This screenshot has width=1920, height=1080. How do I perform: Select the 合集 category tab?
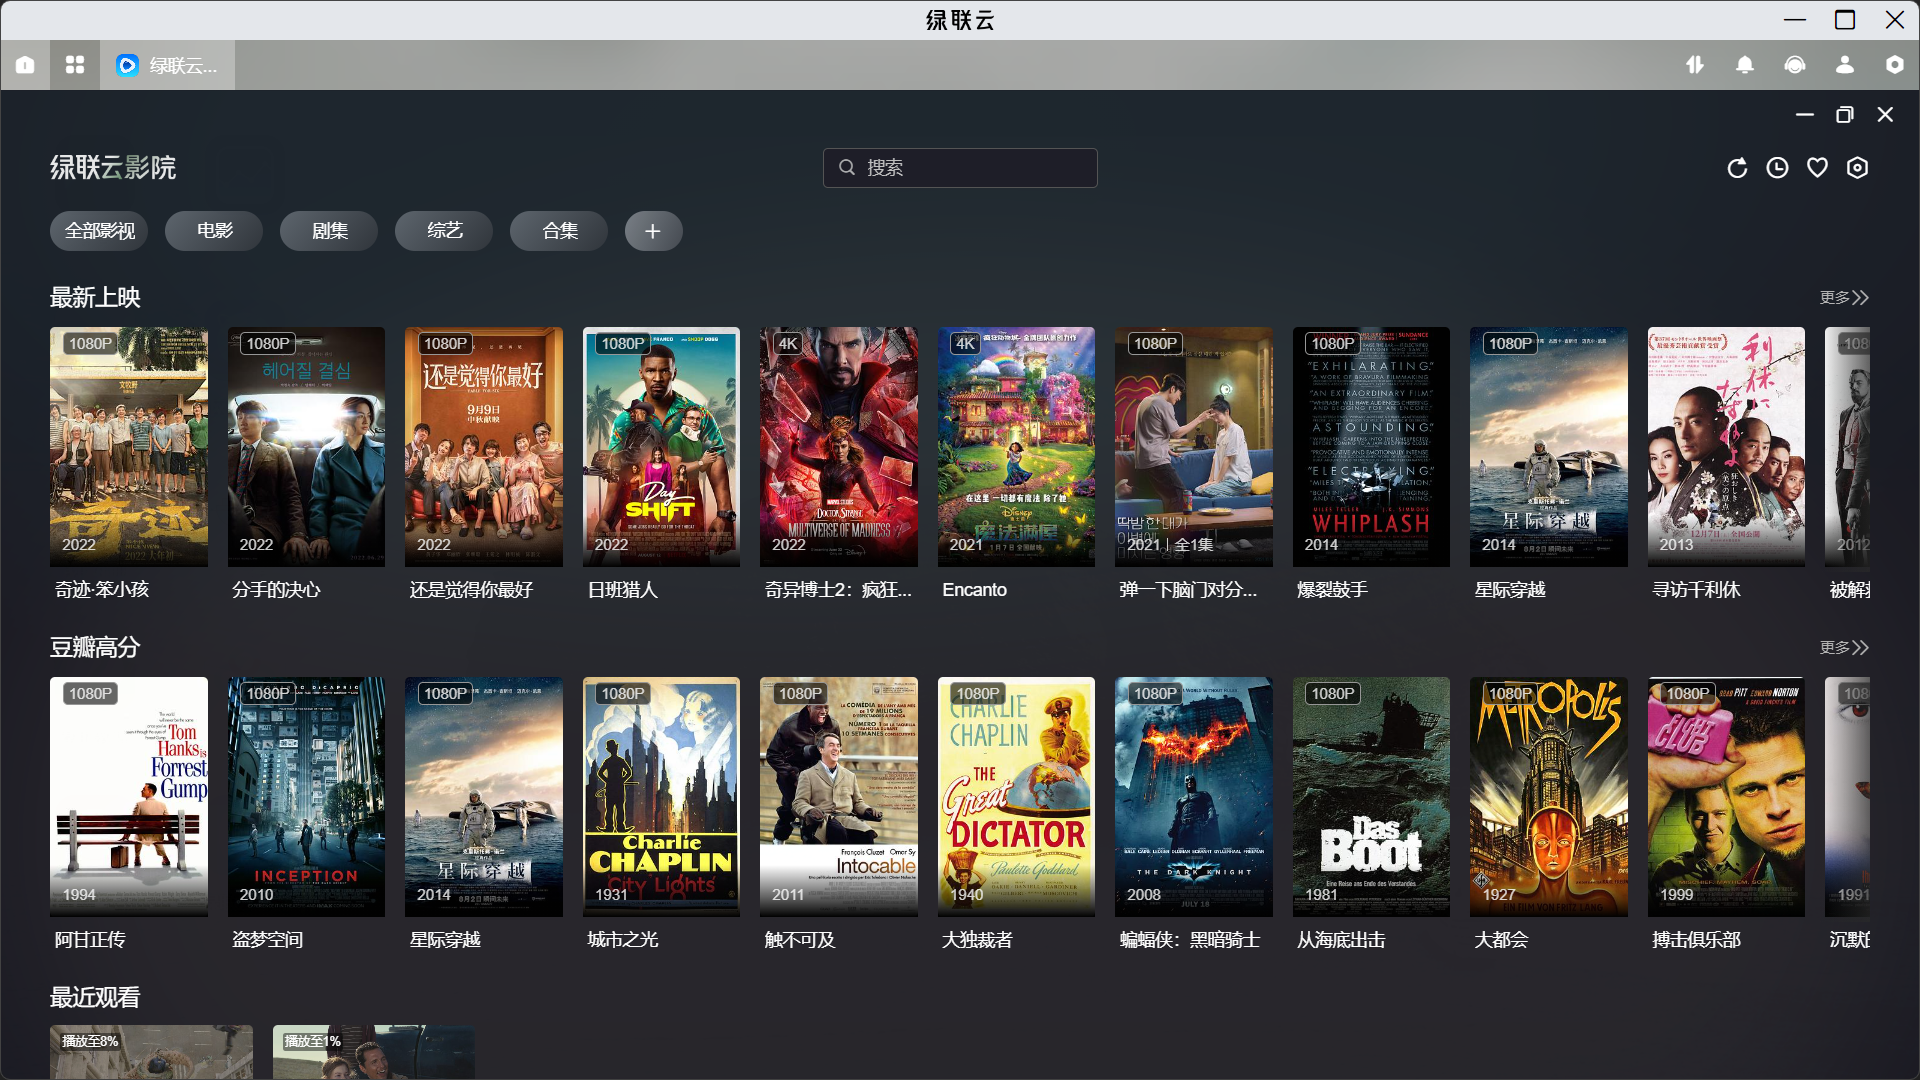559,231
